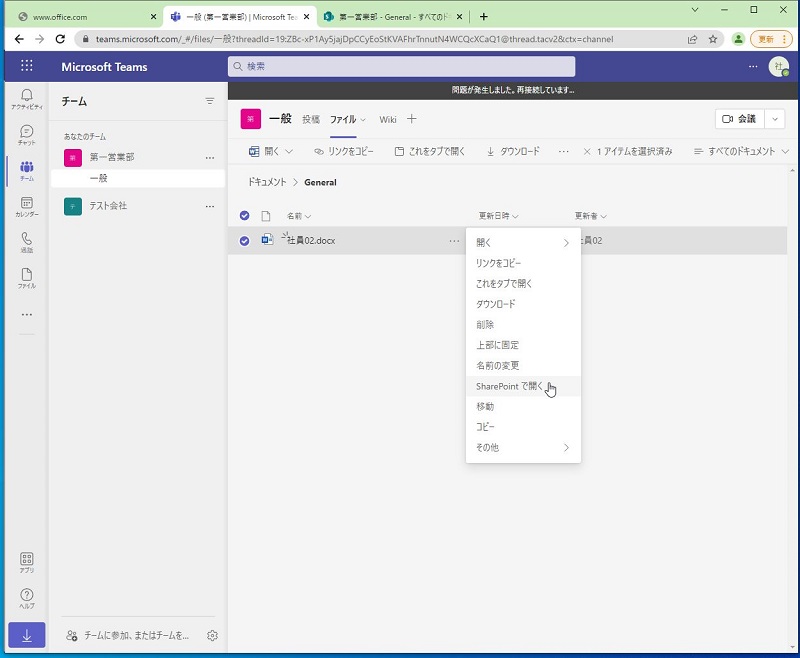
Task: Show more apps ellipsis in left rail
Action: tap(27, 315)
